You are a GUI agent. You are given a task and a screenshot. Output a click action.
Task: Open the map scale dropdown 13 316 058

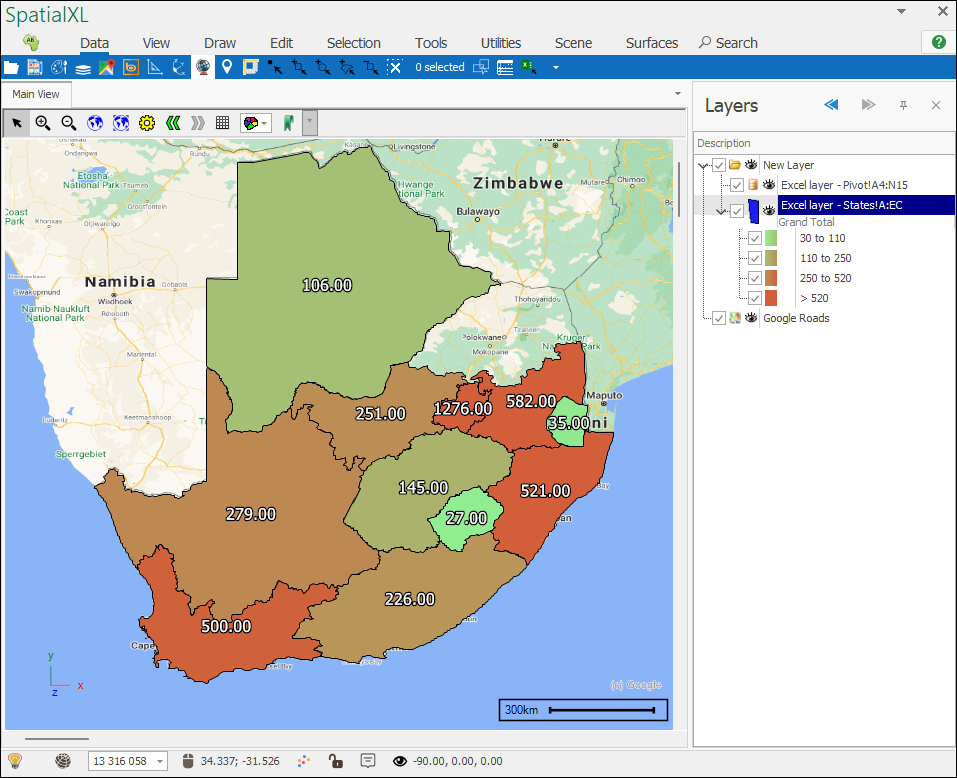click(x=160, y=762)
